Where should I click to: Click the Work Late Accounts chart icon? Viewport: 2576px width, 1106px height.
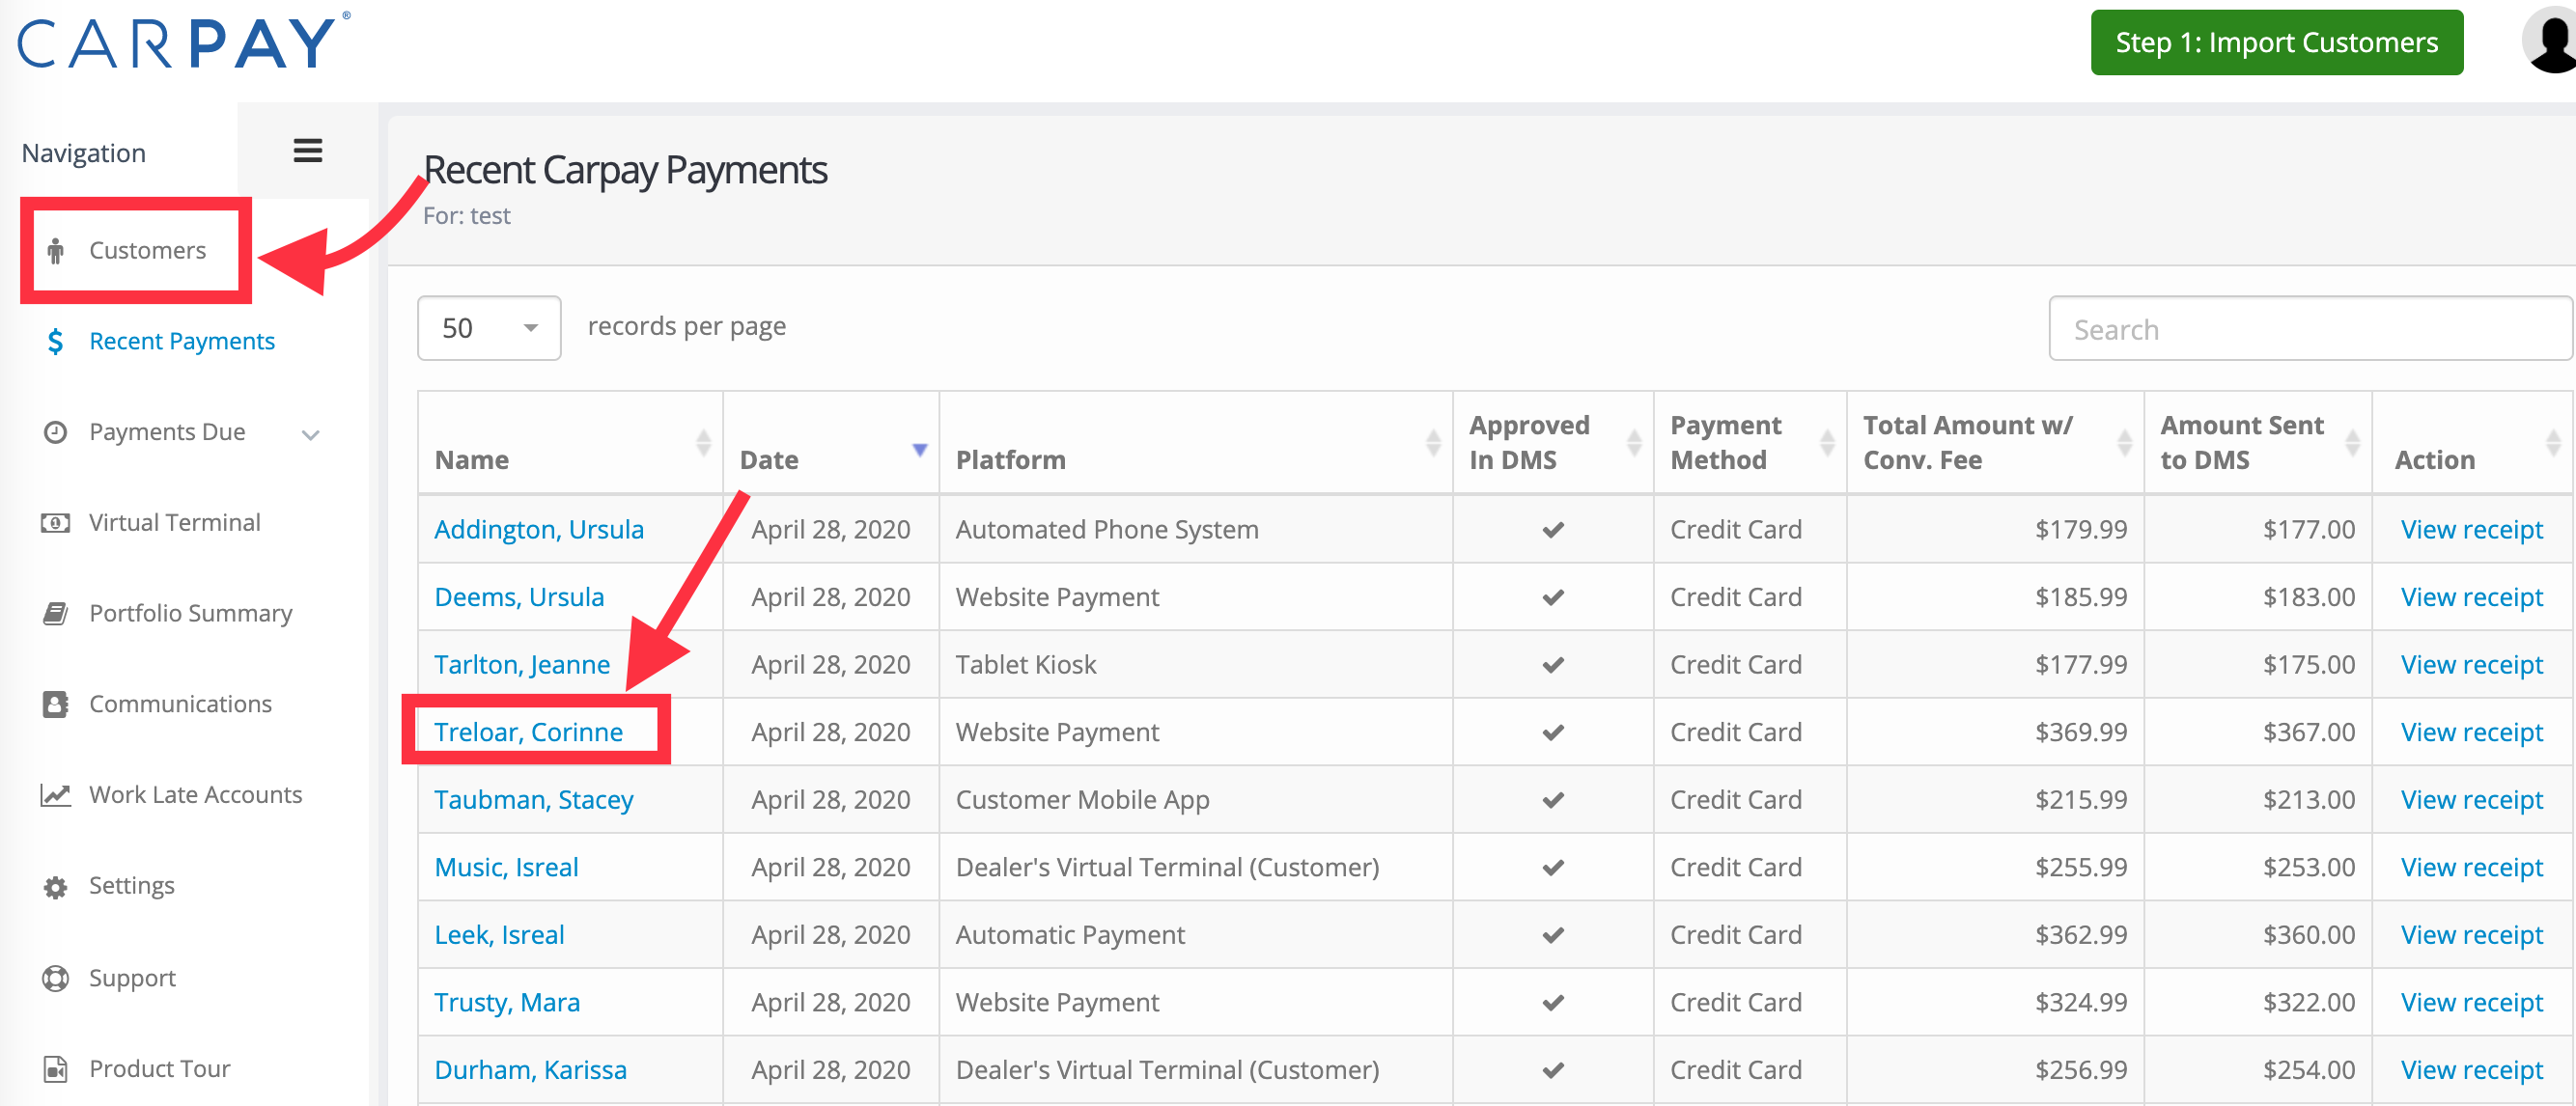[x=56, y=795]
